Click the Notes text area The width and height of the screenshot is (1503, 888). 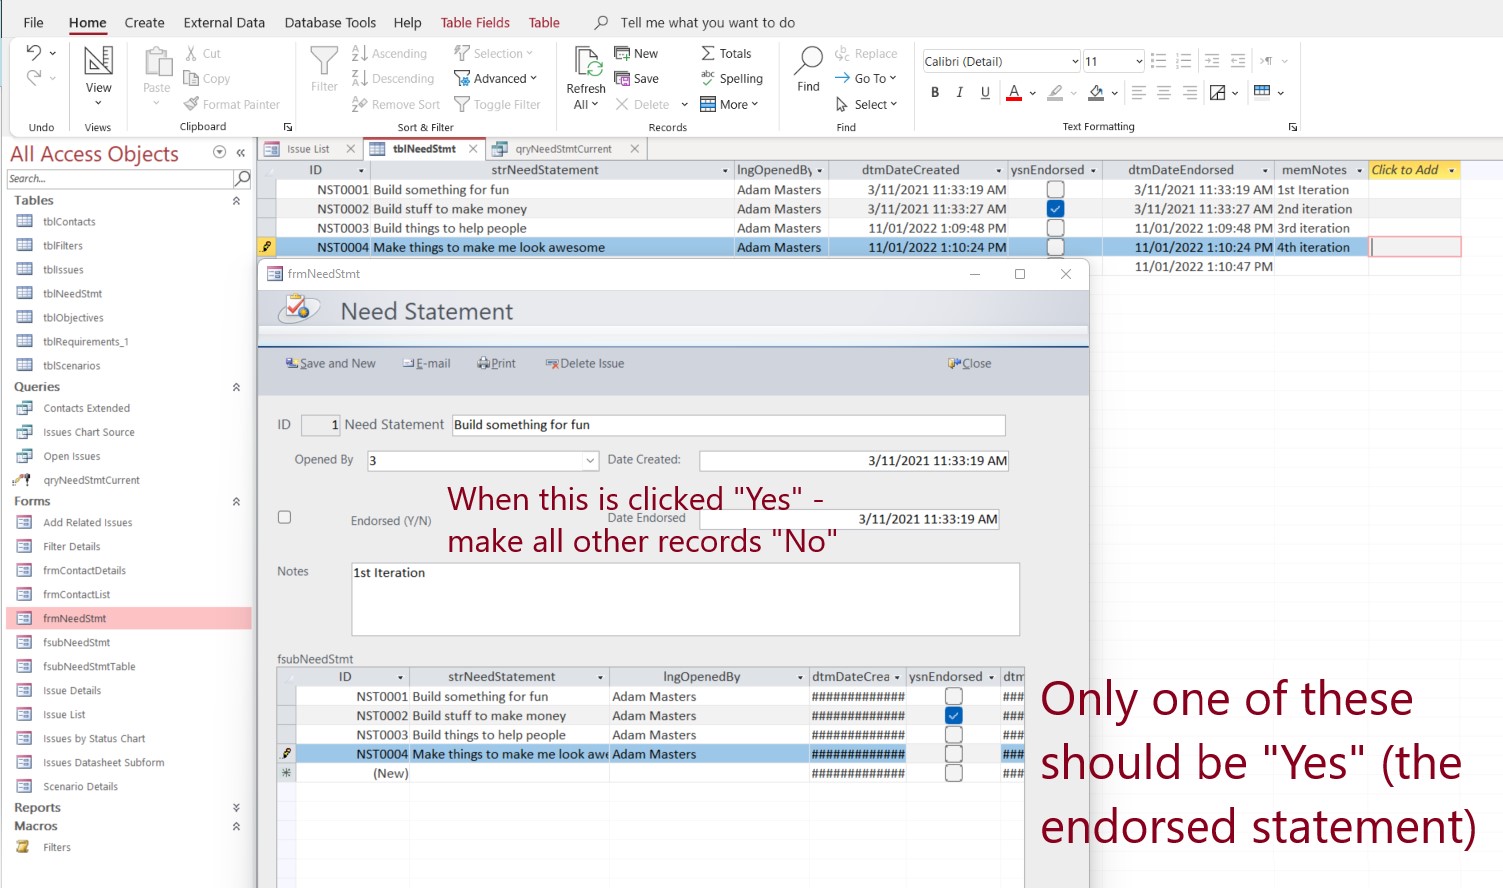[685, 599]
